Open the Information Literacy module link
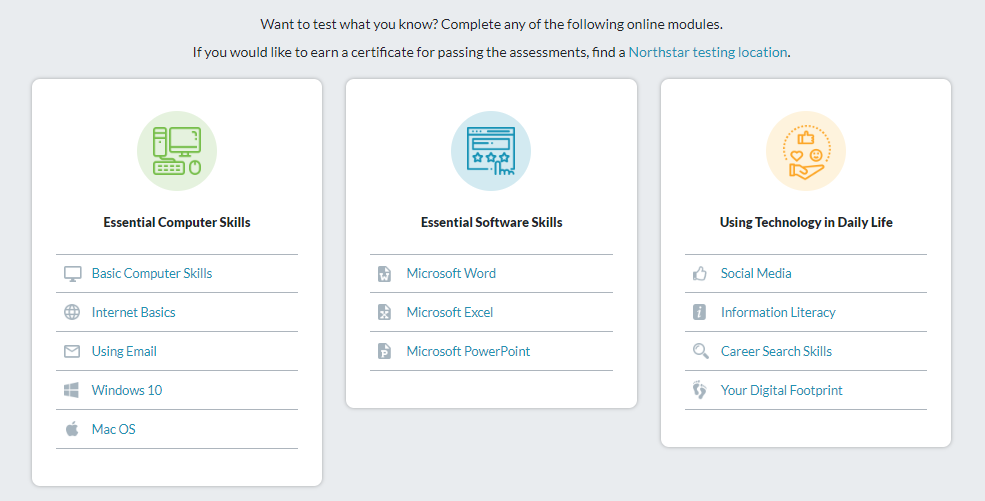 pyautogui.click(x=778, y=312)
